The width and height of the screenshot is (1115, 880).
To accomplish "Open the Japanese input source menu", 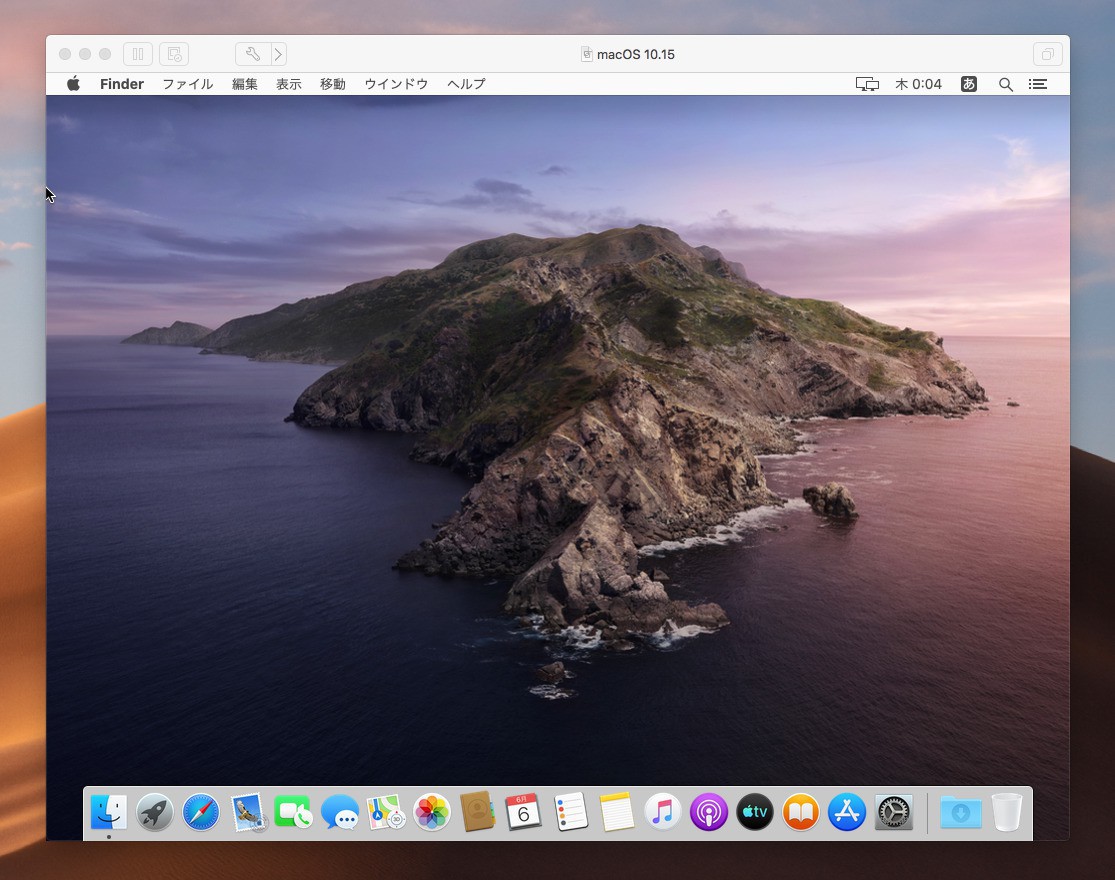I will click(x=968, y=84).
